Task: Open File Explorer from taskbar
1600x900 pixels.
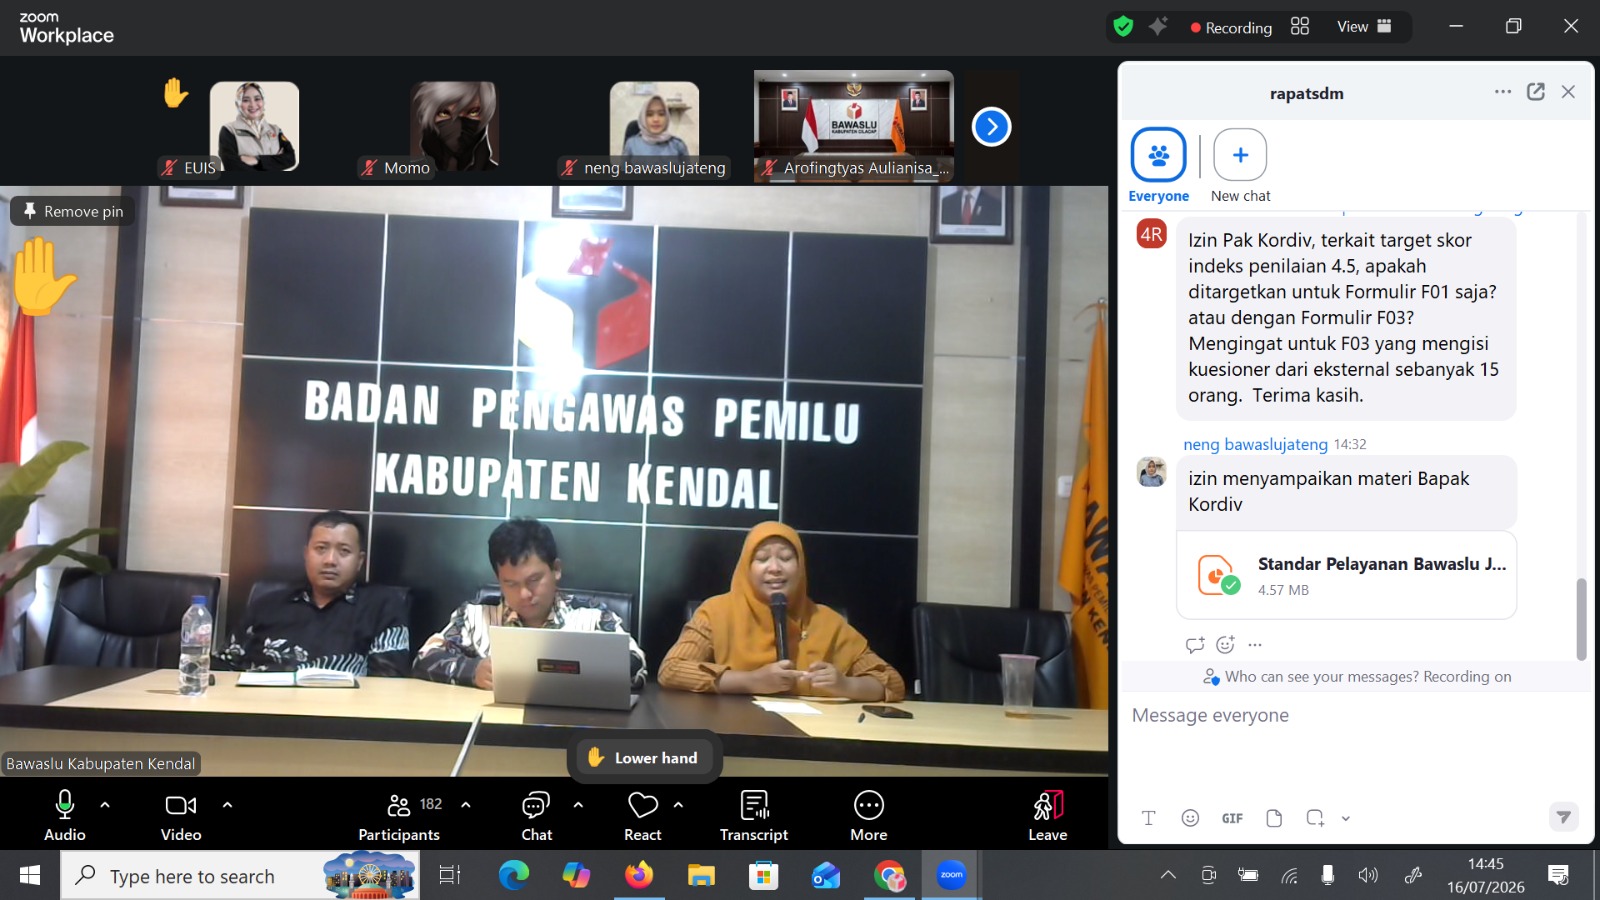Action: coord(701,876)
